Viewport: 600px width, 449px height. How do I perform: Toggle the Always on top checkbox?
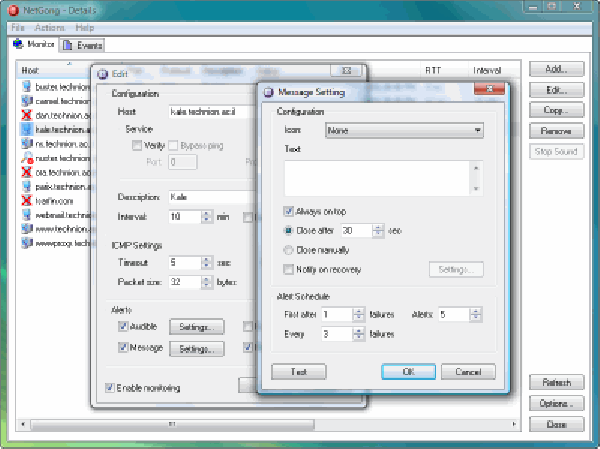[288, 211]
